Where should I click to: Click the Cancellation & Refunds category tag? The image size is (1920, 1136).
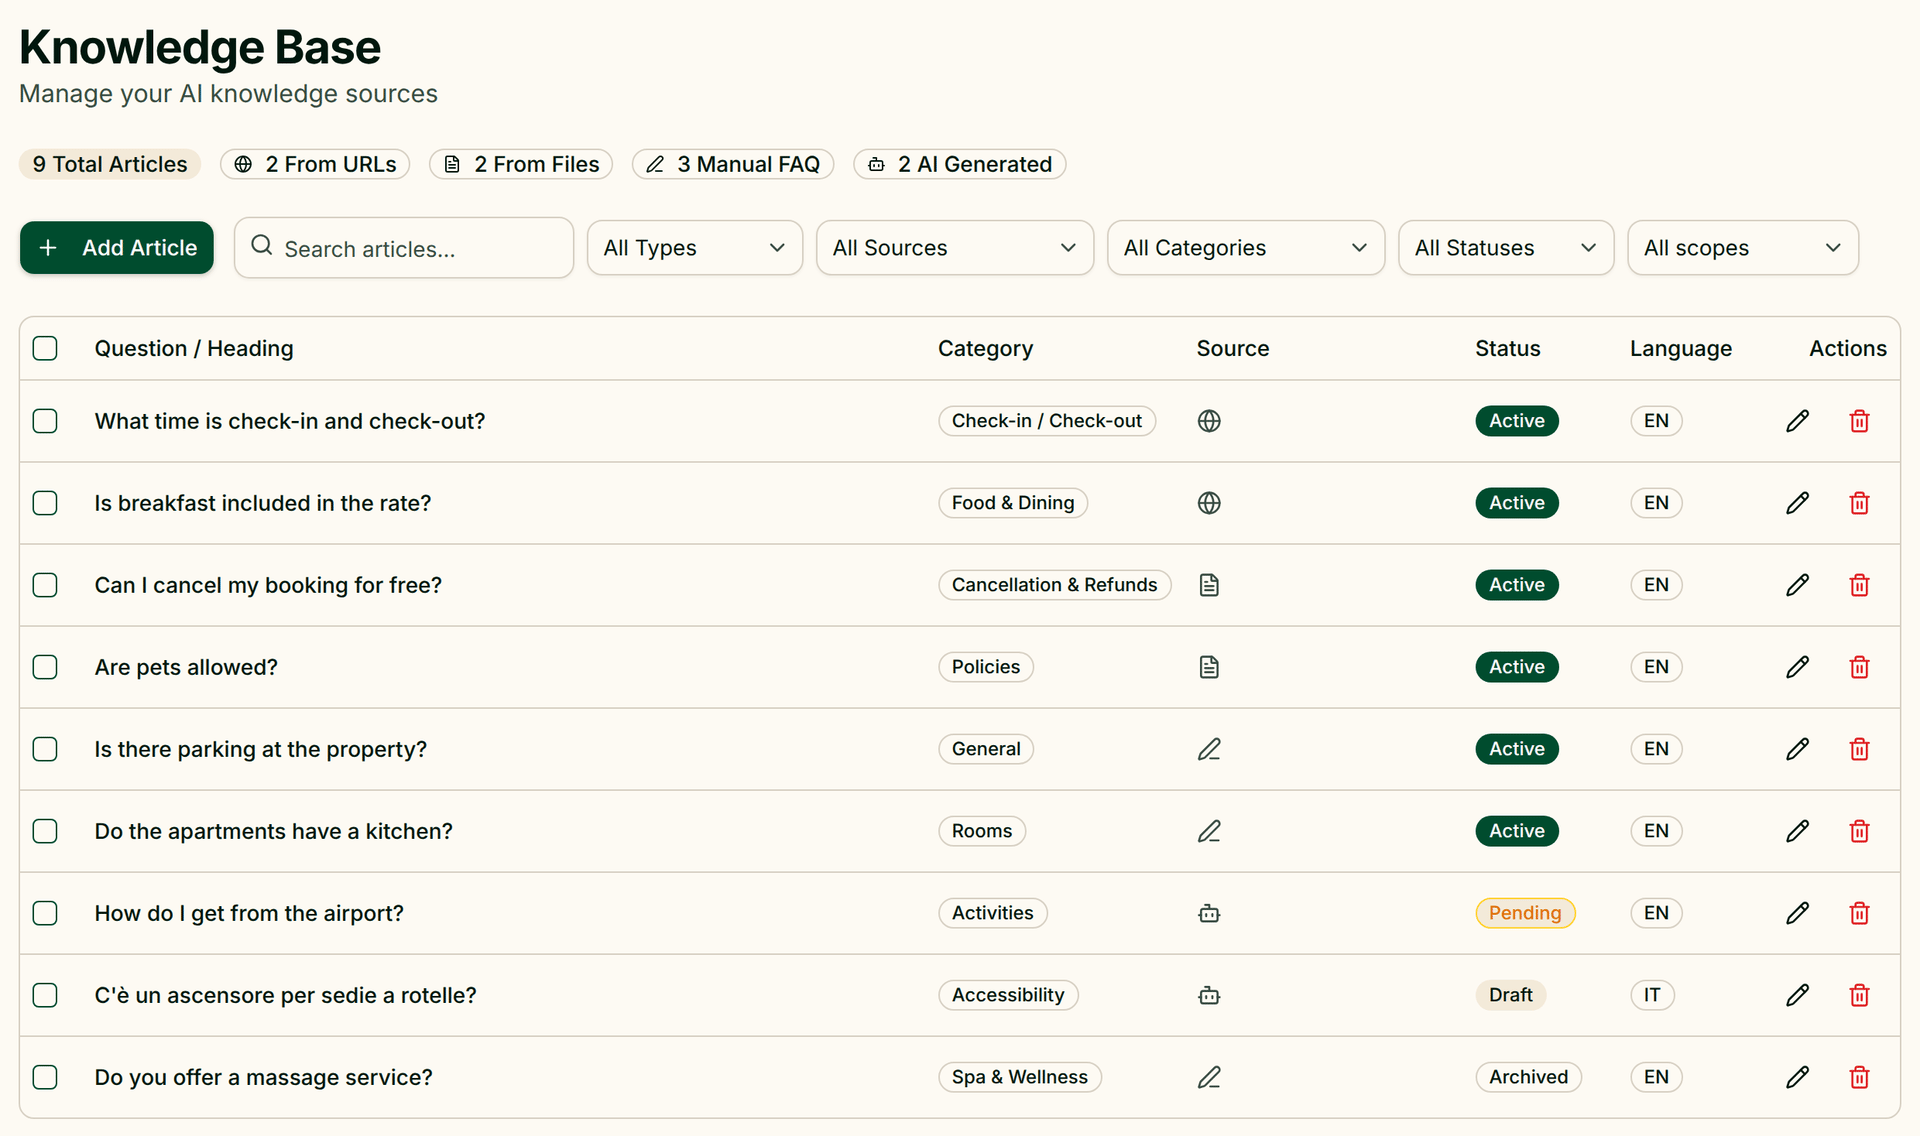(1054, 585)
